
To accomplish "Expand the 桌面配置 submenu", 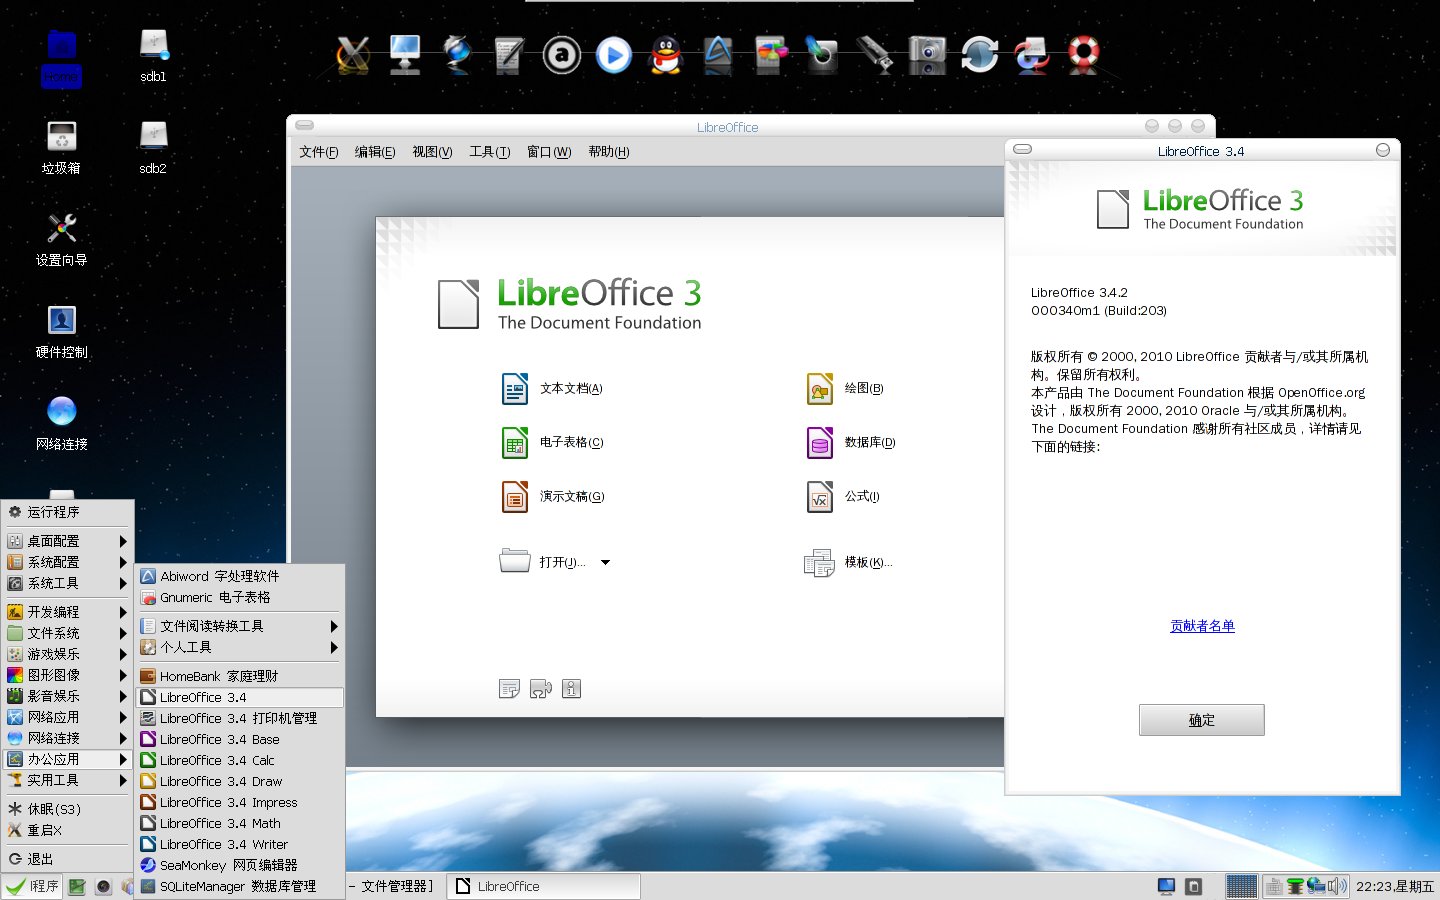I will [68, 541].
